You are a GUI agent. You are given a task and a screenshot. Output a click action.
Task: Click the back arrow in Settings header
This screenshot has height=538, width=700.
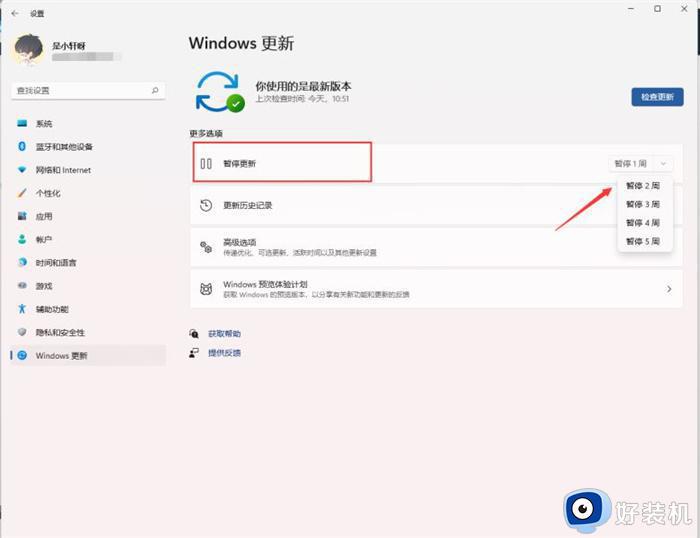[x=15, y=13]
